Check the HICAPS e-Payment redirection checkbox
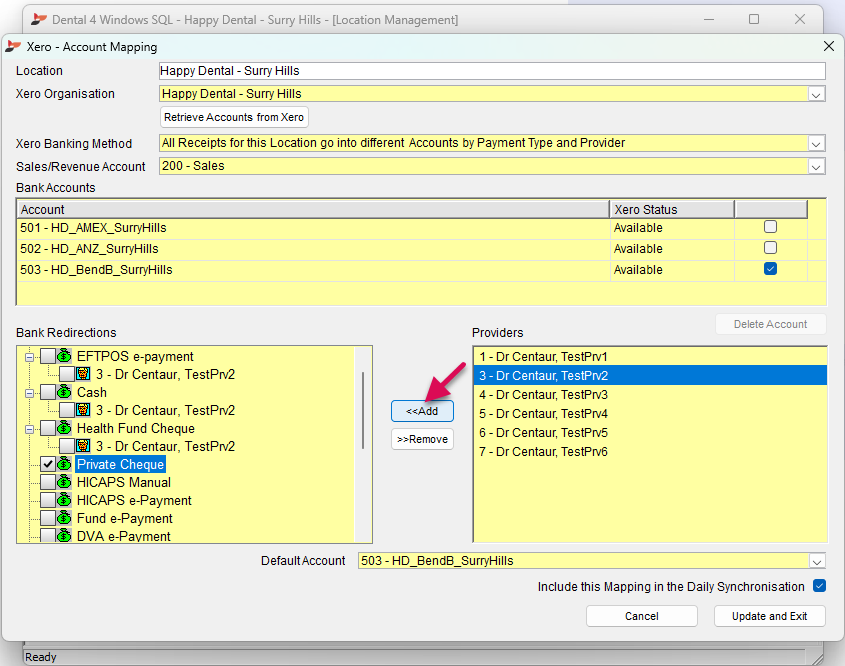845x666 pixels. 48,500
